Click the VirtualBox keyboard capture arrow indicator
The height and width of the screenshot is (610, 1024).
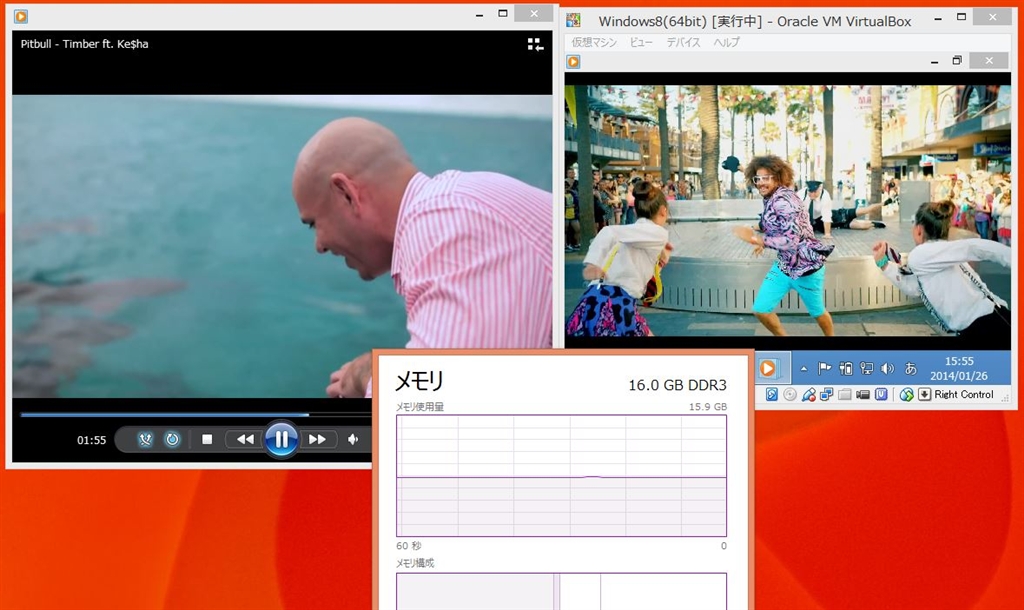tap(924, 394)
